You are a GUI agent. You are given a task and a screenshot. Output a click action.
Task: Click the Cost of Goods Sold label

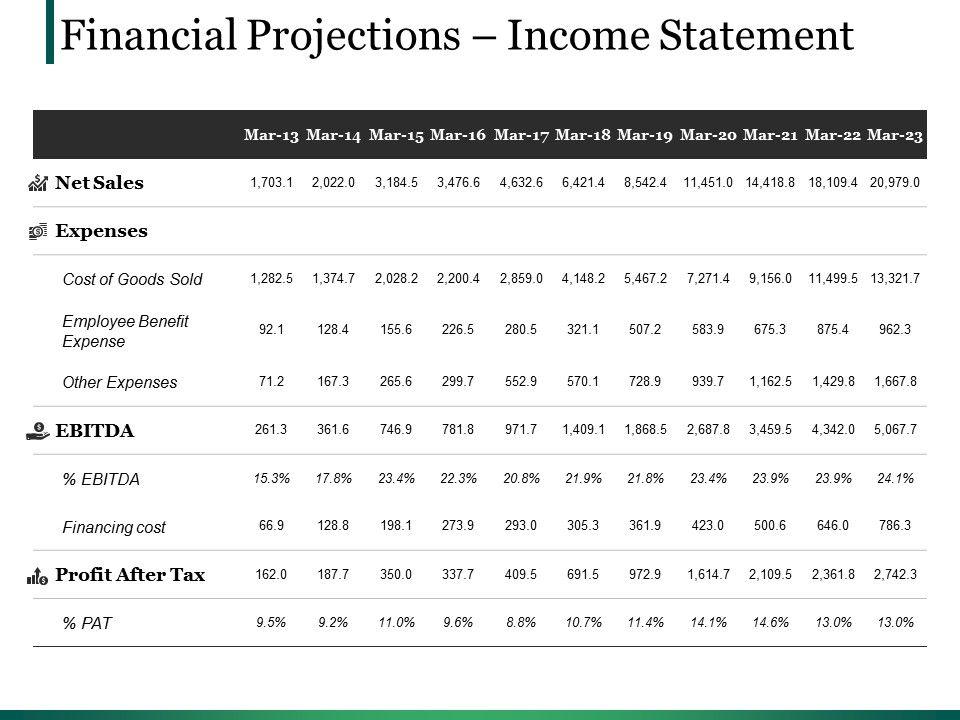(x=132, y=279)
